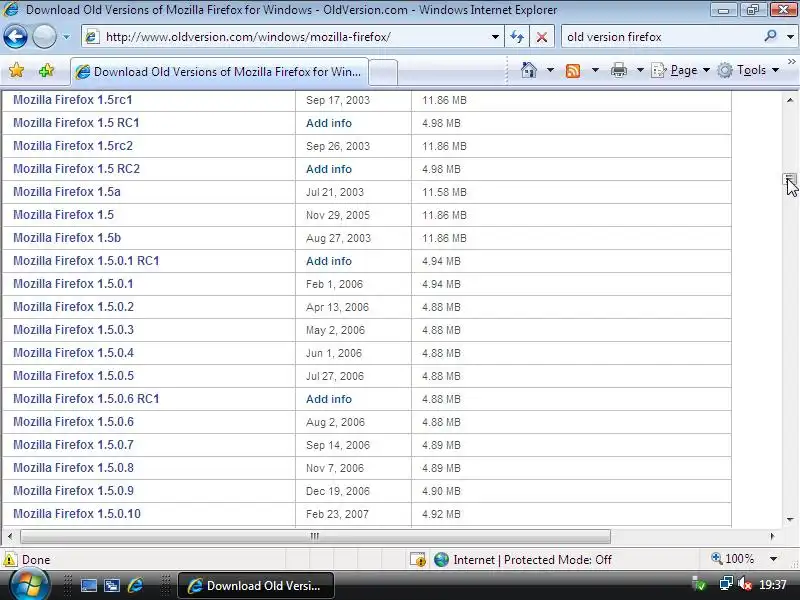Open the Tools menu
Screen dimensions: 800x600
[x=748, y=70]
